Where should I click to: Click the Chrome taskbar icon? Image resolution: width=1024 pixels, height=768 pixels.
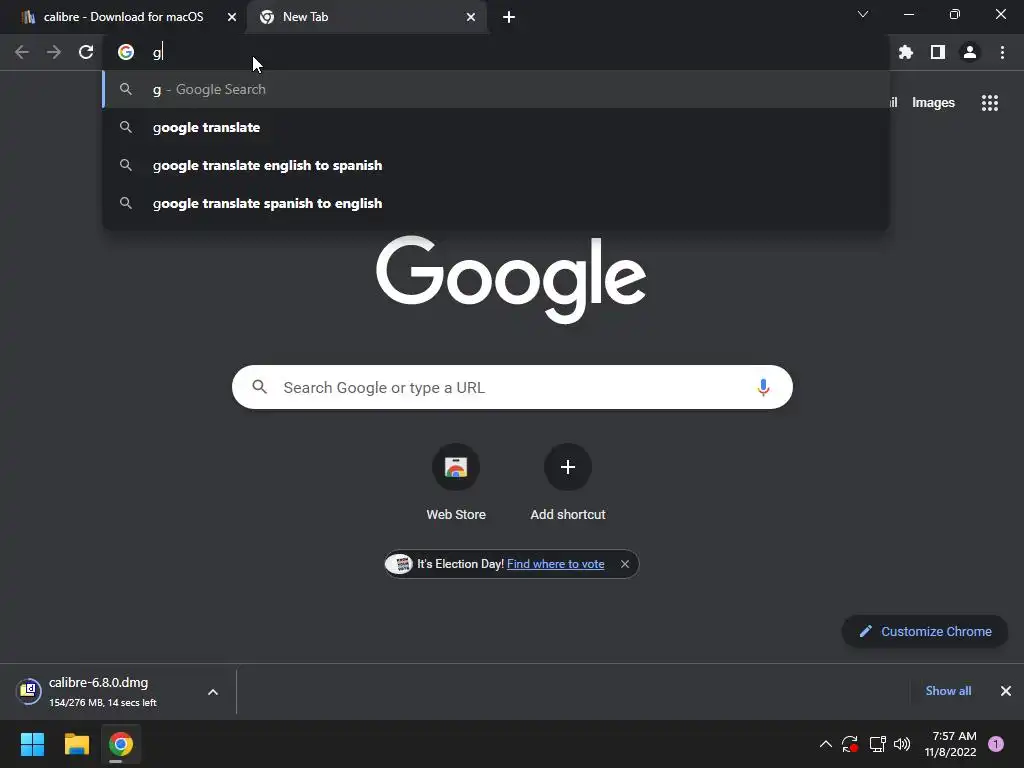[x=121, y=744]
